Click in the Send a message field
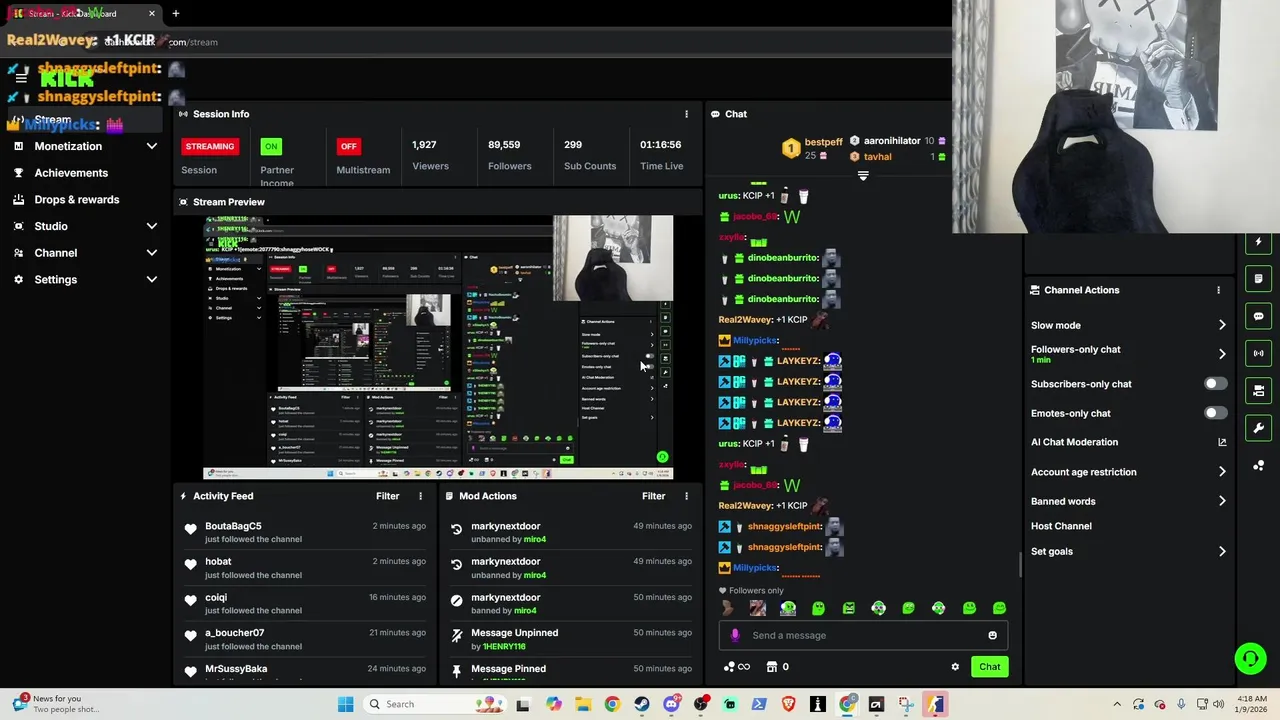This screenshot has width=1280, height=720. [x=862, y=635]
